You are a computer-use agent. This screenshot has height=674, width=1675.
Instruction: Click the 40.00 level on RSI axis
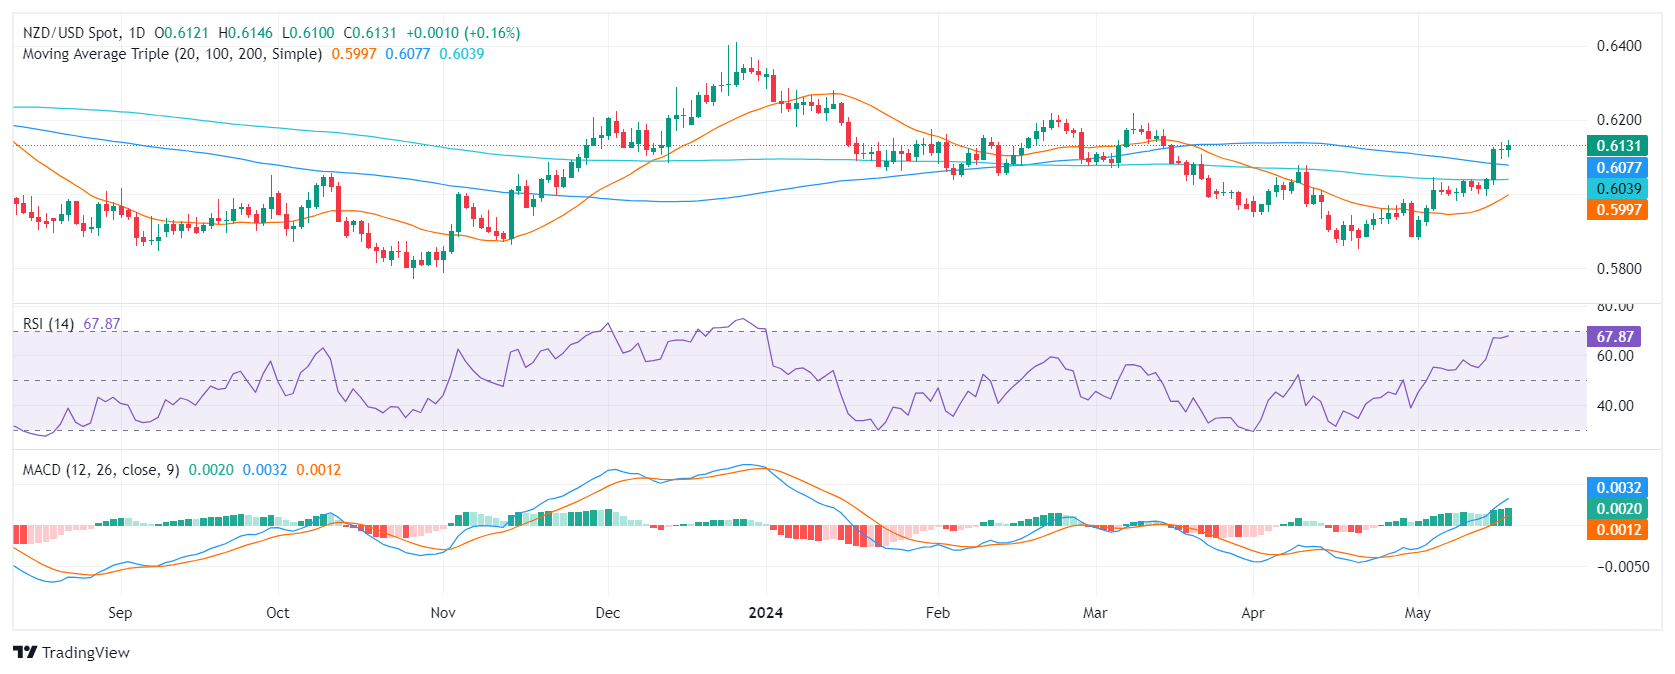click(x=1615, y=406)
